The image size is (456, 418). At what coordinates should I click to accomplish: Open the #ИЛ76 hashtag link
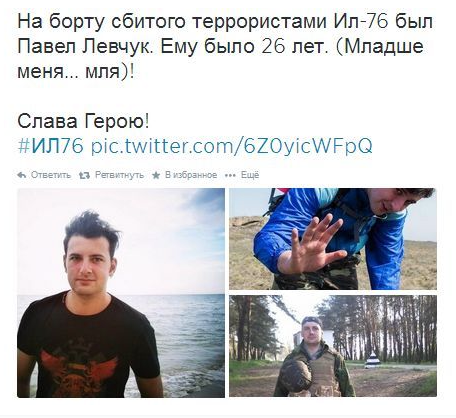[50, 146]
